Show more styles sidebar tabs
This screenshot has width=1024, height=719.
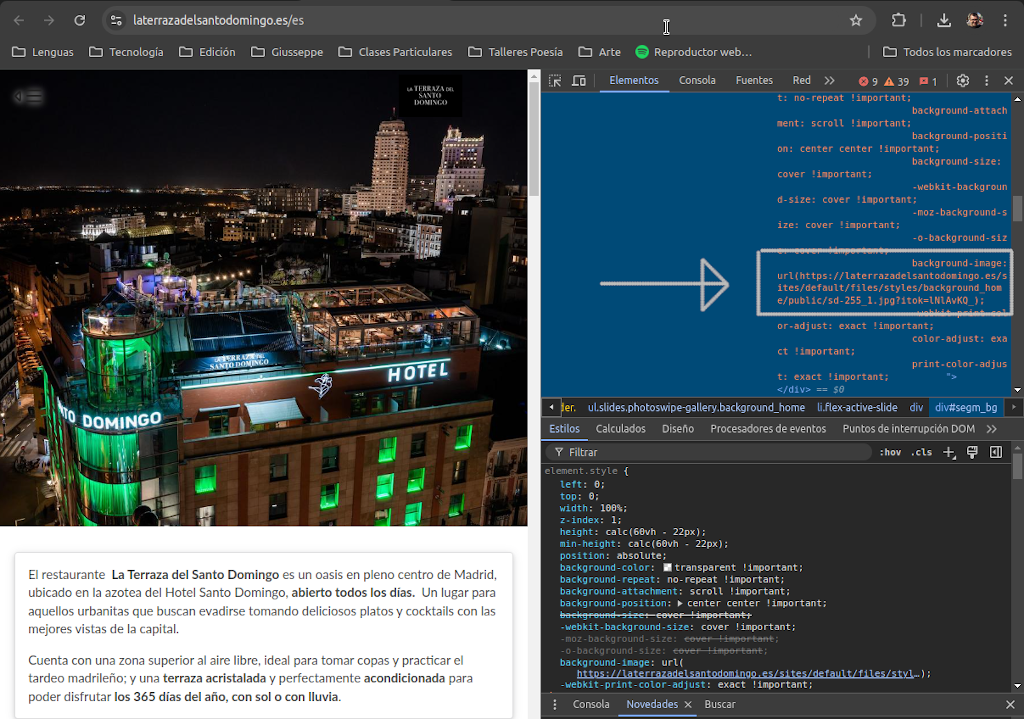click(x=992, y=429)
